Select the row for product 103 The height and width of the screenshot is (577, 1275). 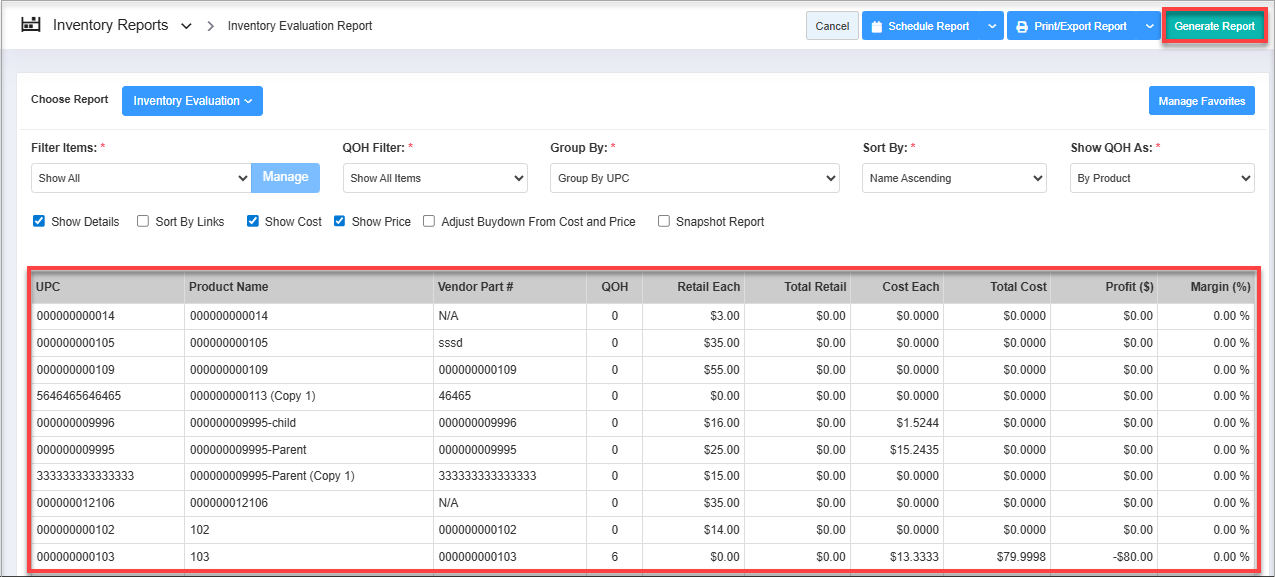[x=198, y=556]
